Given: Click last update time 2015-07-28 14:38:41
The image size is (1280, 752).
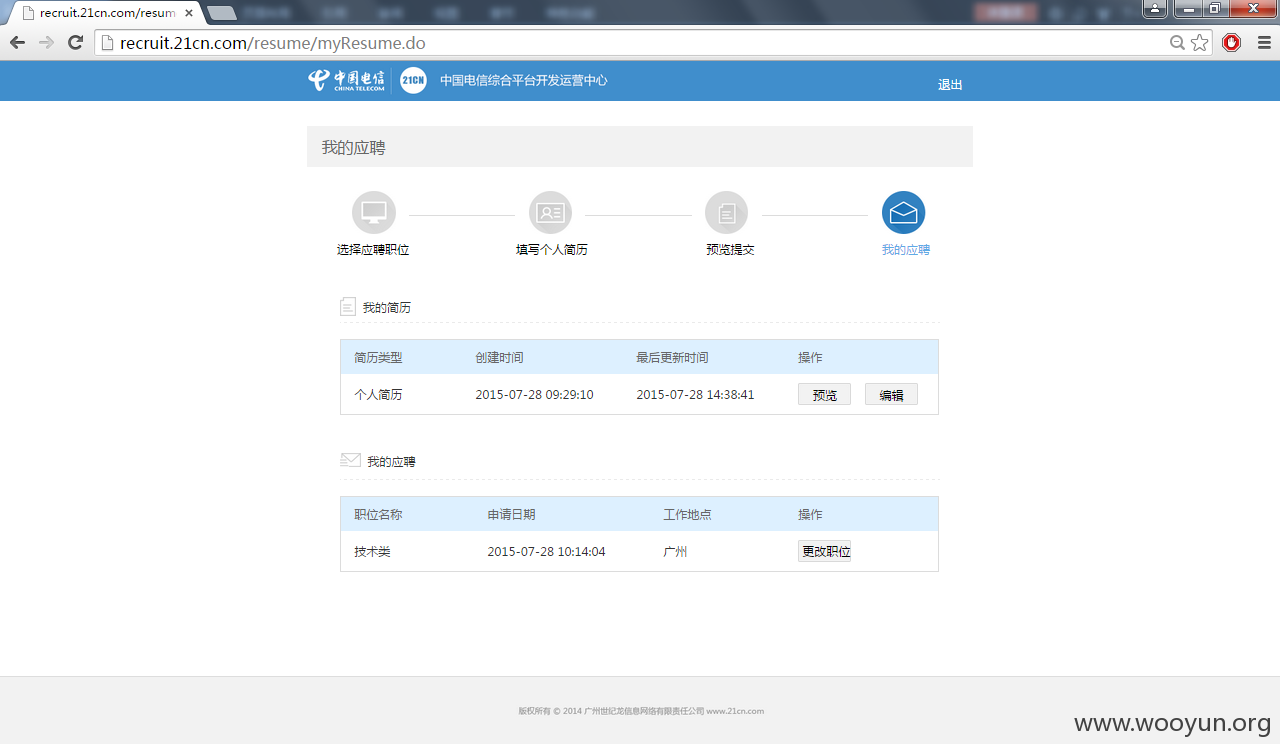Looking at the screenshot, I should click(695, 395).
